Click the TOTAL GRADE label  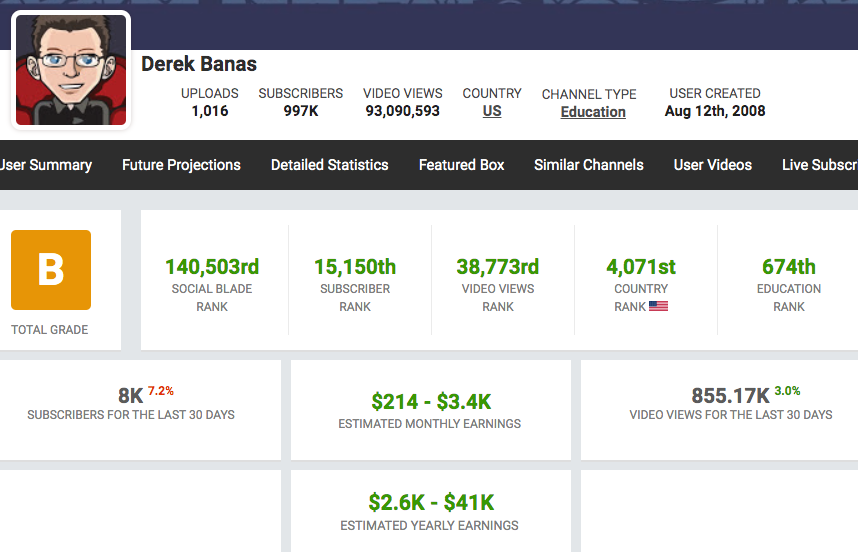point(50,330)
